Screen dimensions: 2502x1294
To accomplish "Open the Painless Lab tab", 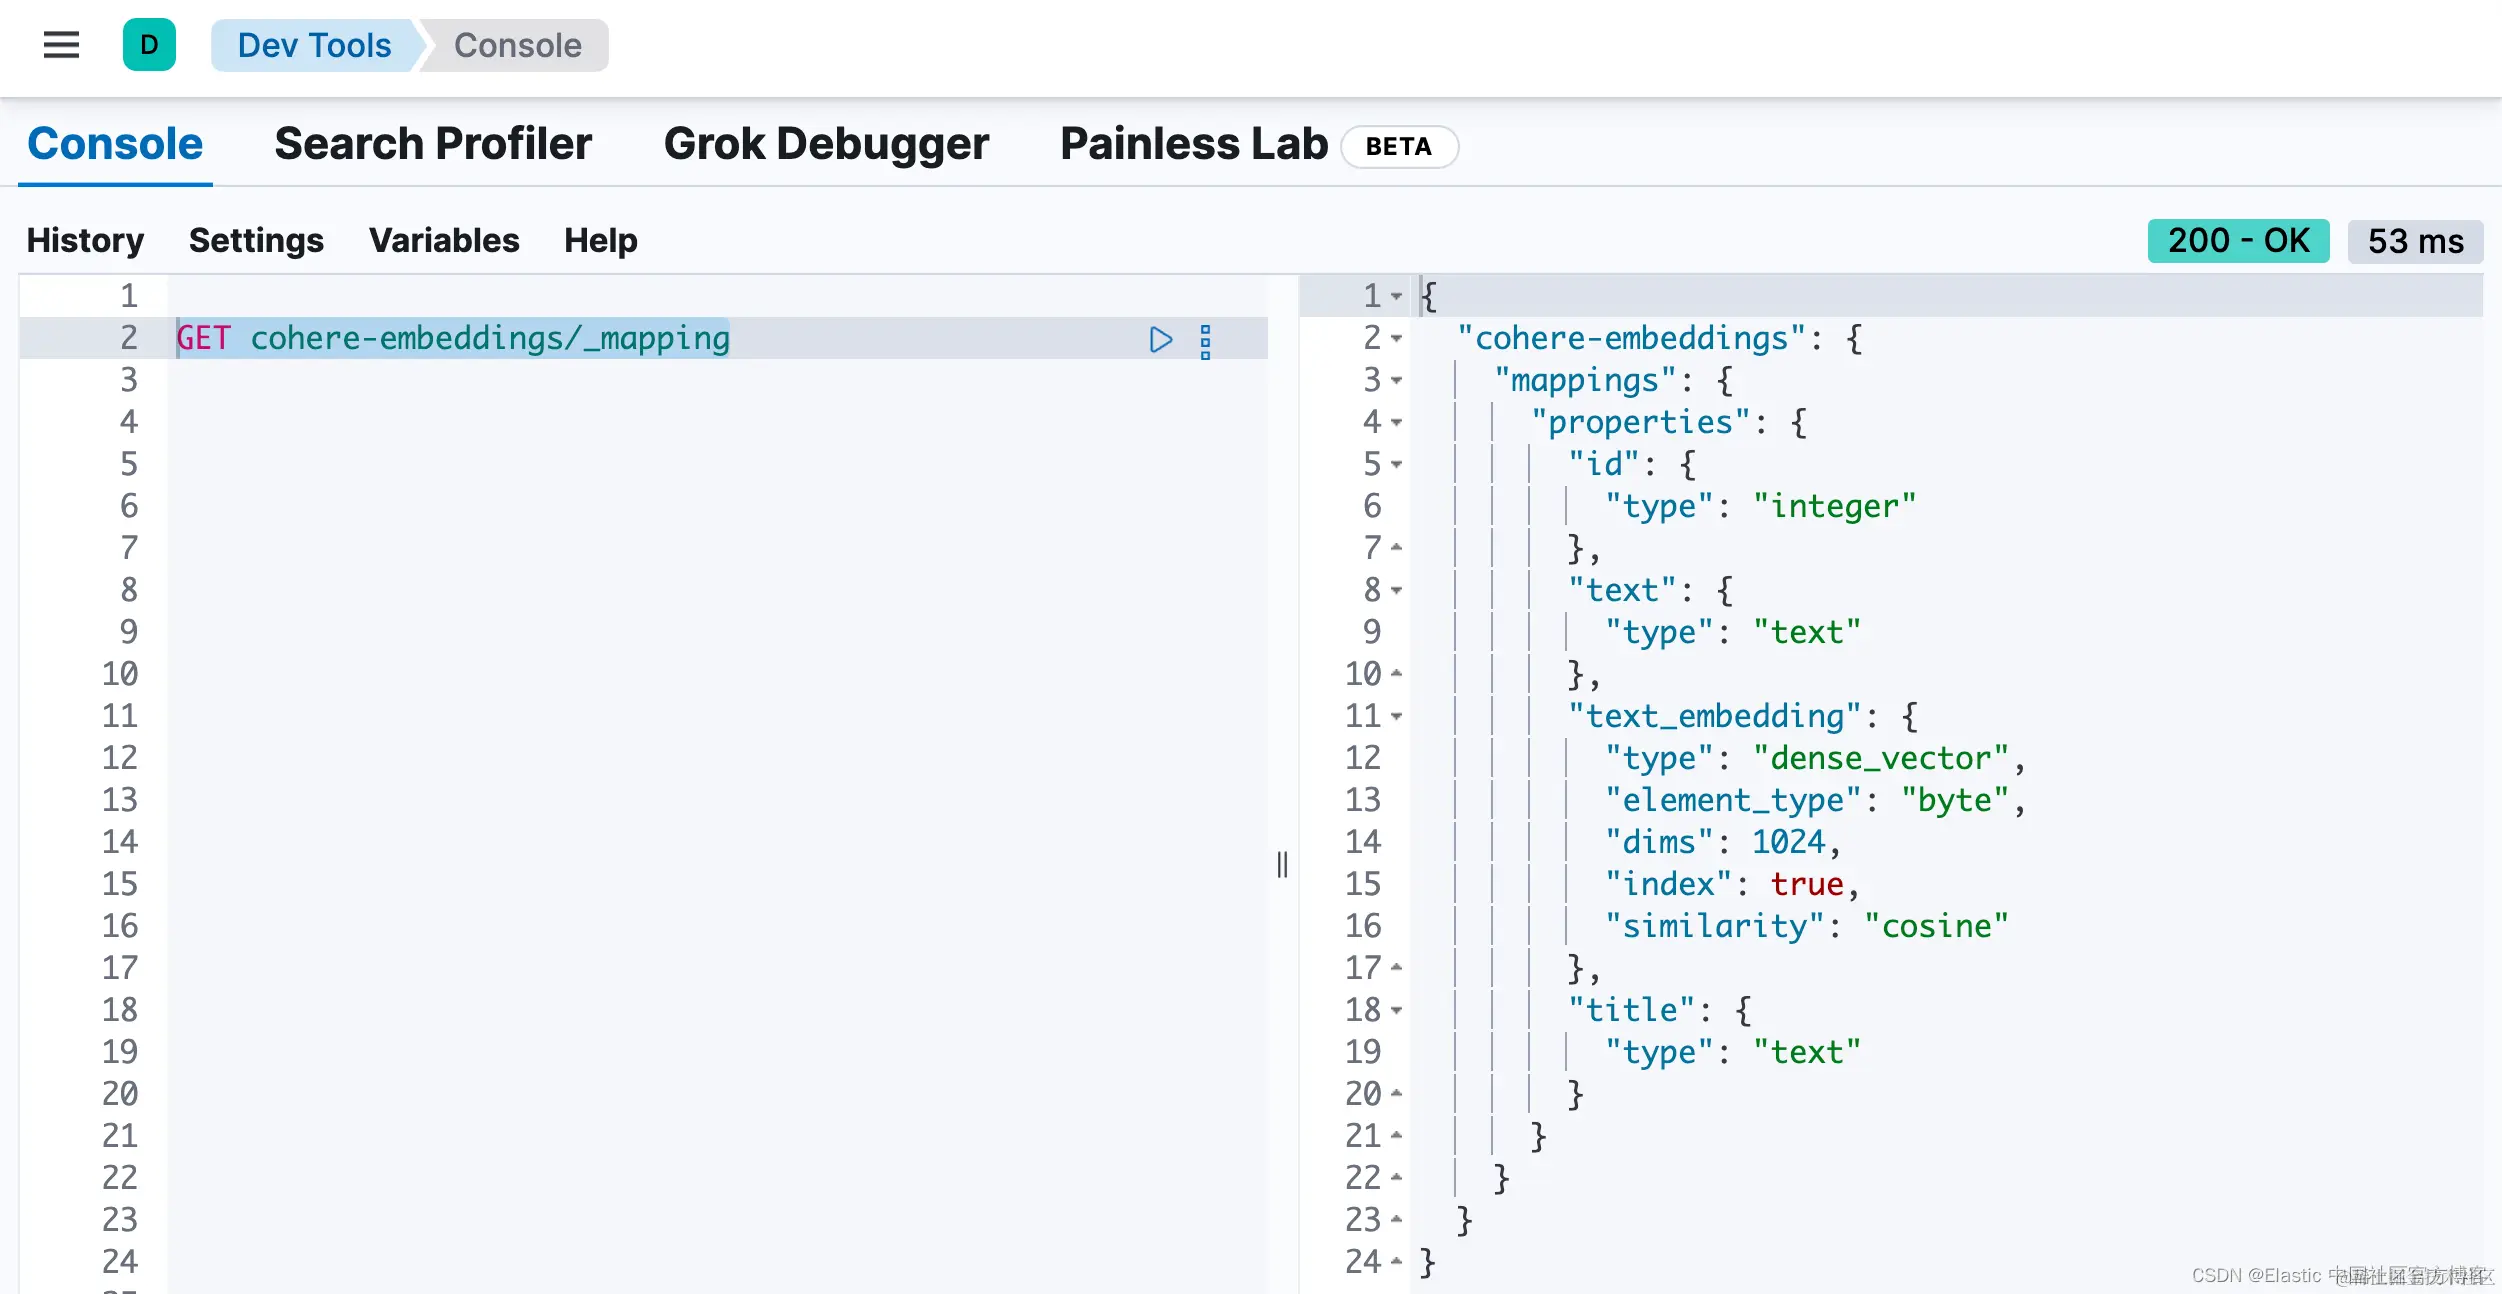I will [x=1193, y=144].
